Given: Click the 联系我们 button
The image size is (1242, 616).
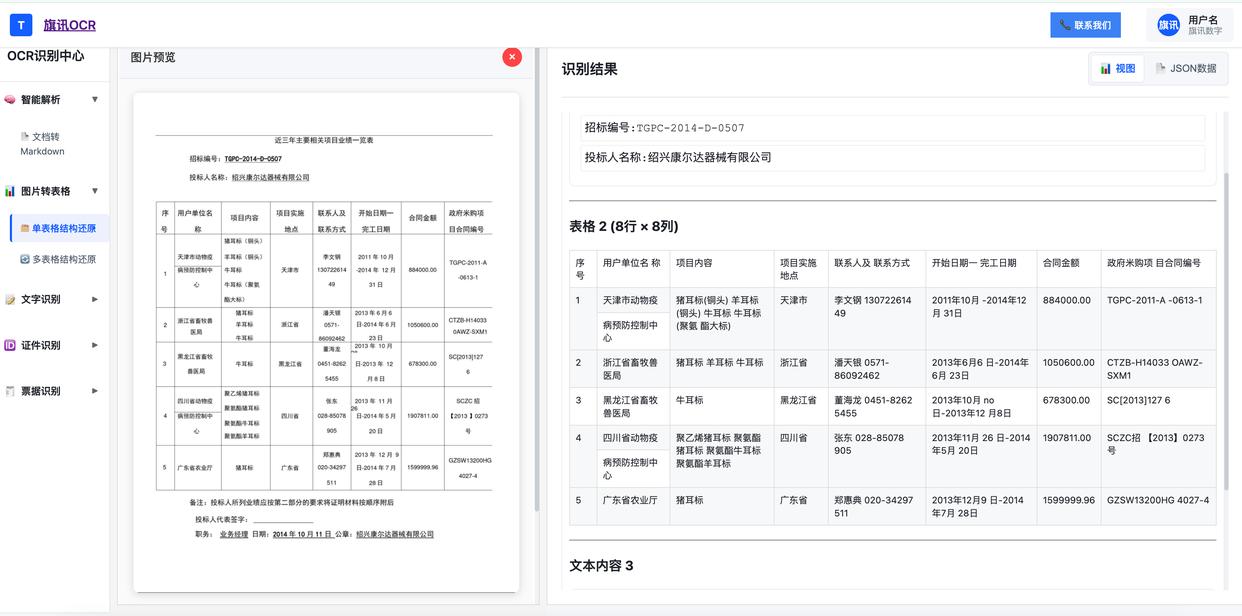Looking at the screenshot, I should pos(1085,25).
